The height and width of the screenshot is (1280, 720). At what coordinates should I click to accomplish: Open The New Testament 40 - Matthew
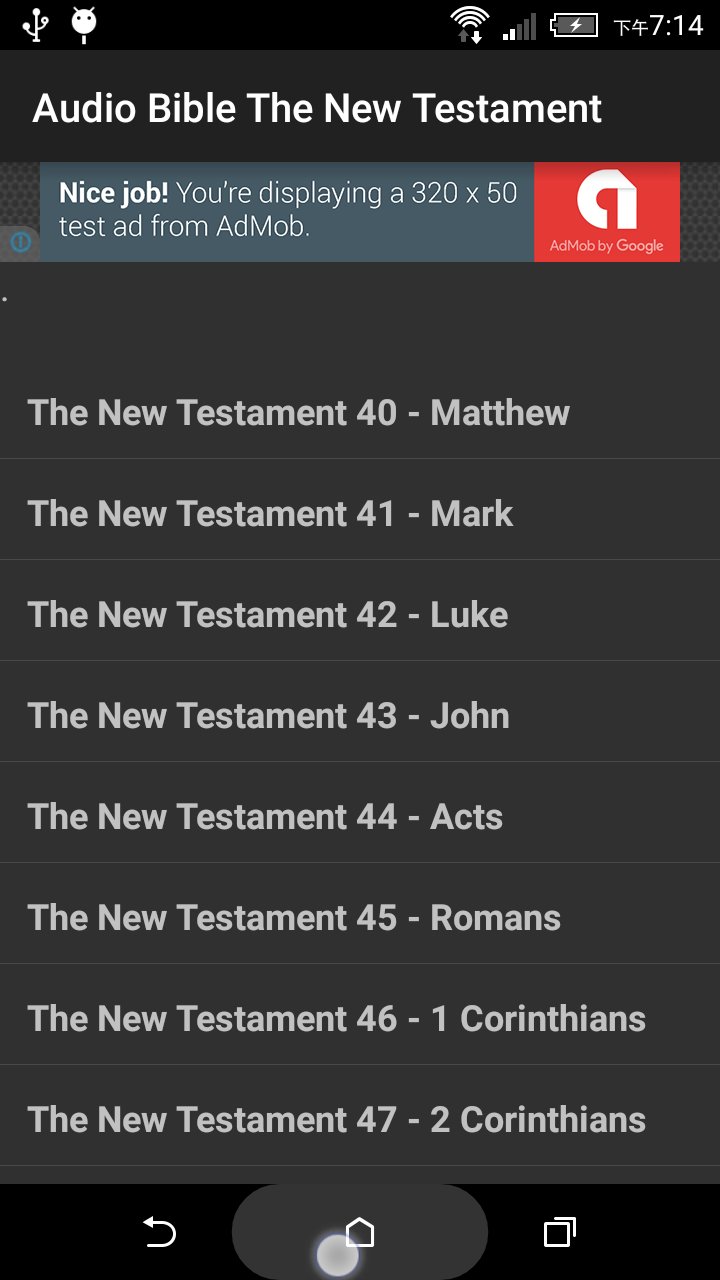pos(298,413)
